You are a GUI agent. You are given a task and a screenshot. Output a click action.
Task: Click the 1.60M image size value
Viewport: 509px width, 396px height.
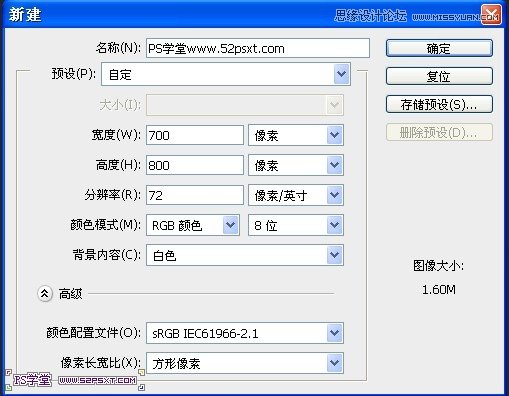(x=439, y=290)
